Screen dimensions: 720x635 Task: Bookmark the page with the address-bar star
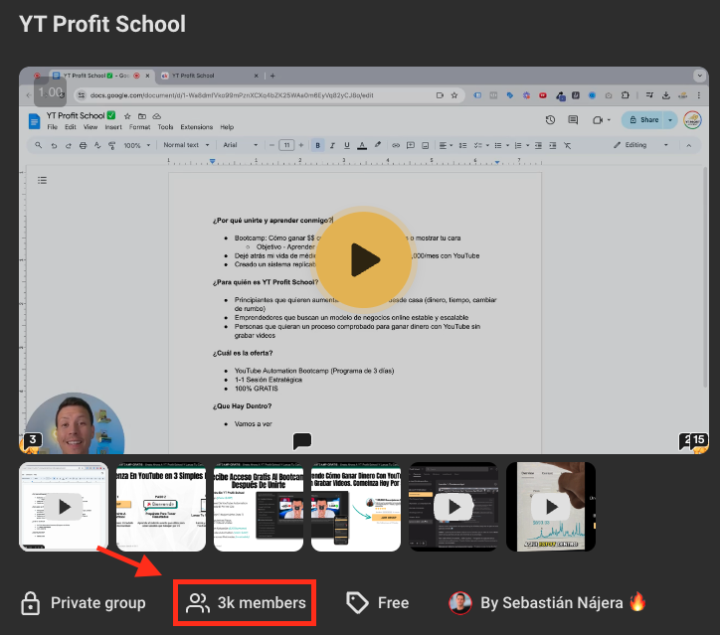click(455, 96)
